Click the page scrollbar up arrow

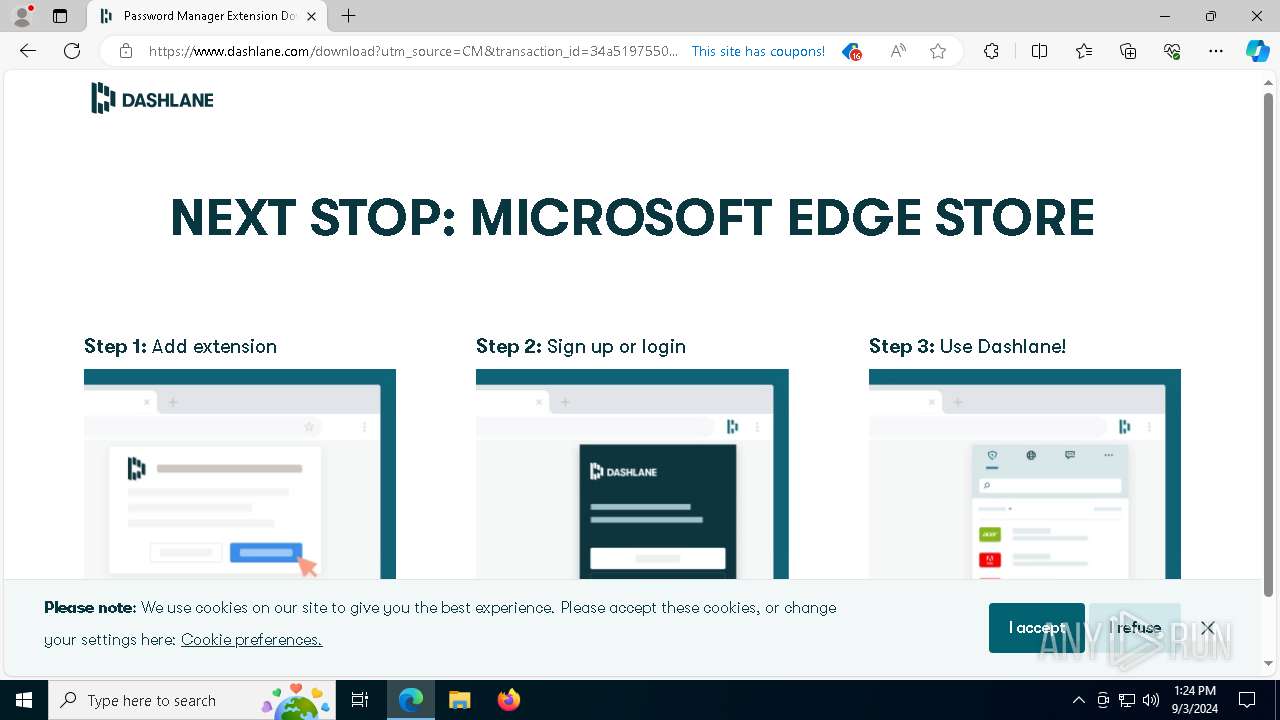tap(1269, 82)
